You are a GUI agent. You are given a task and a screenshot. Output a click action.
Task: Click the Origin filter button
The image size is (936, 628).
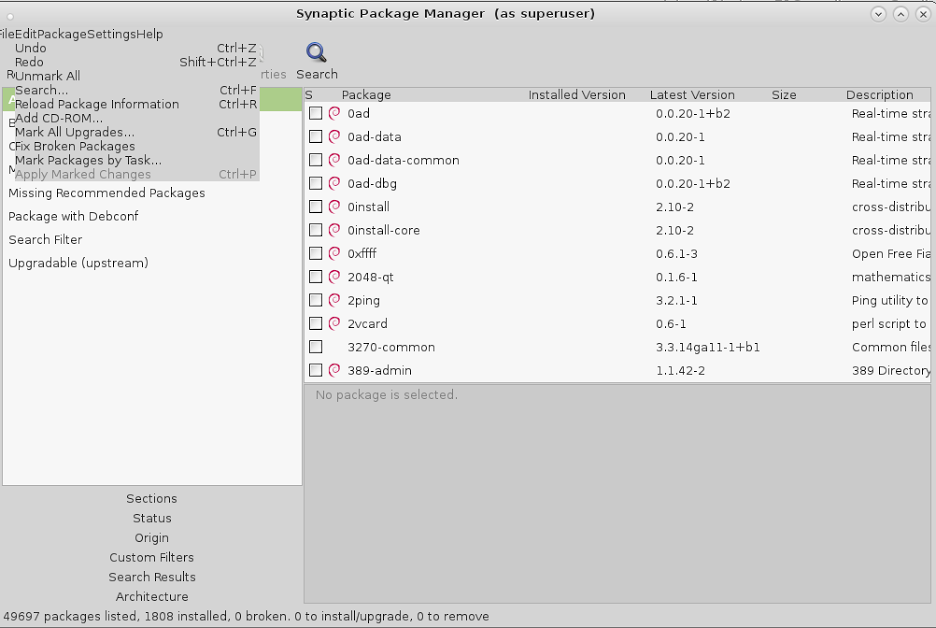click(152, 538)
